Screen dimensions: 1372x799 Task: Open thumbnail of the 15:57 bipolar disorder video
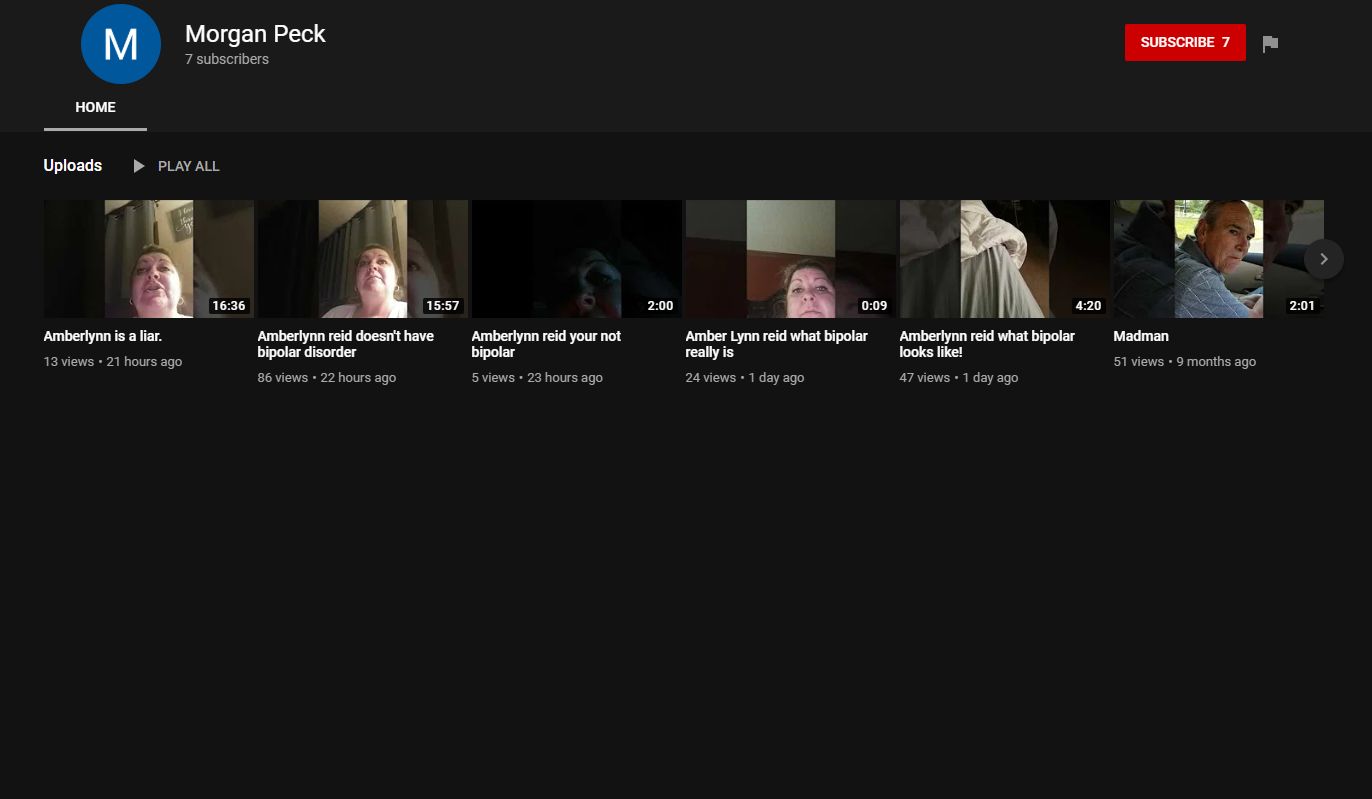coord(363,259)
